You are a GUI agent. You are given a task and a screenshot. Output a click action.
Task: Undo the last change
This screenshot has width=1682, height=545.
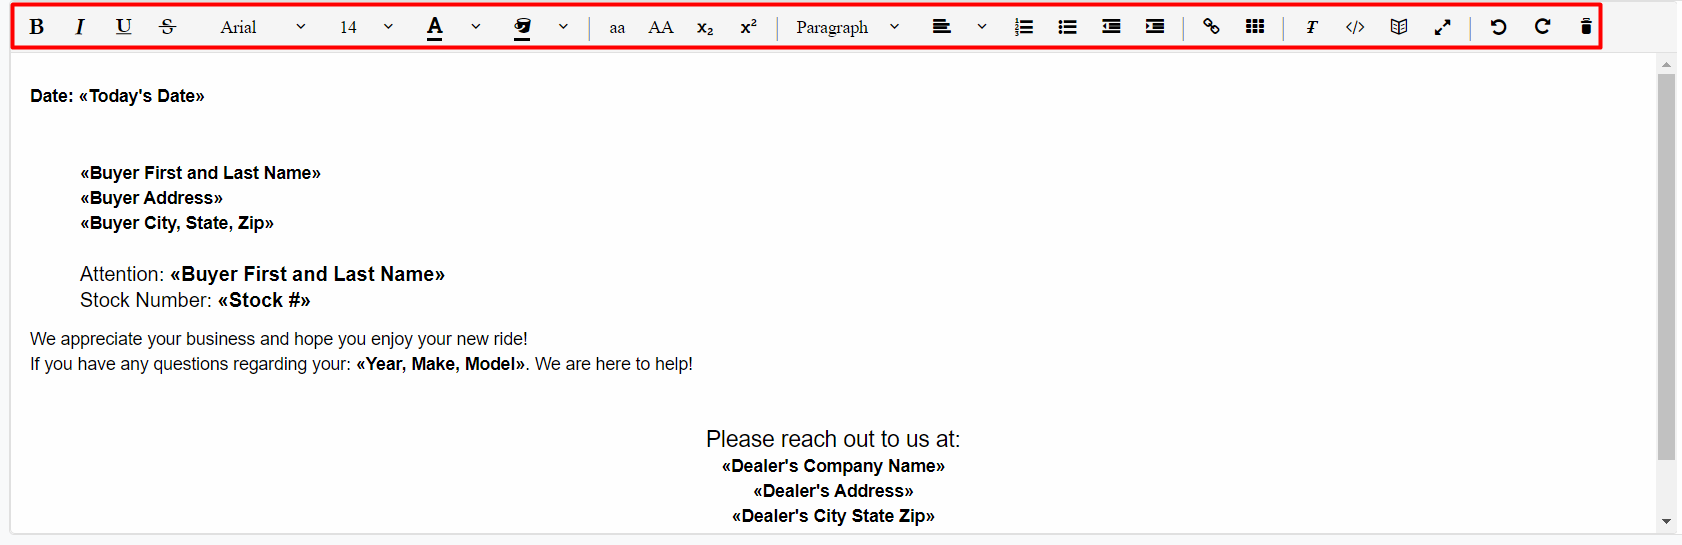click(x=1498, y=27)
